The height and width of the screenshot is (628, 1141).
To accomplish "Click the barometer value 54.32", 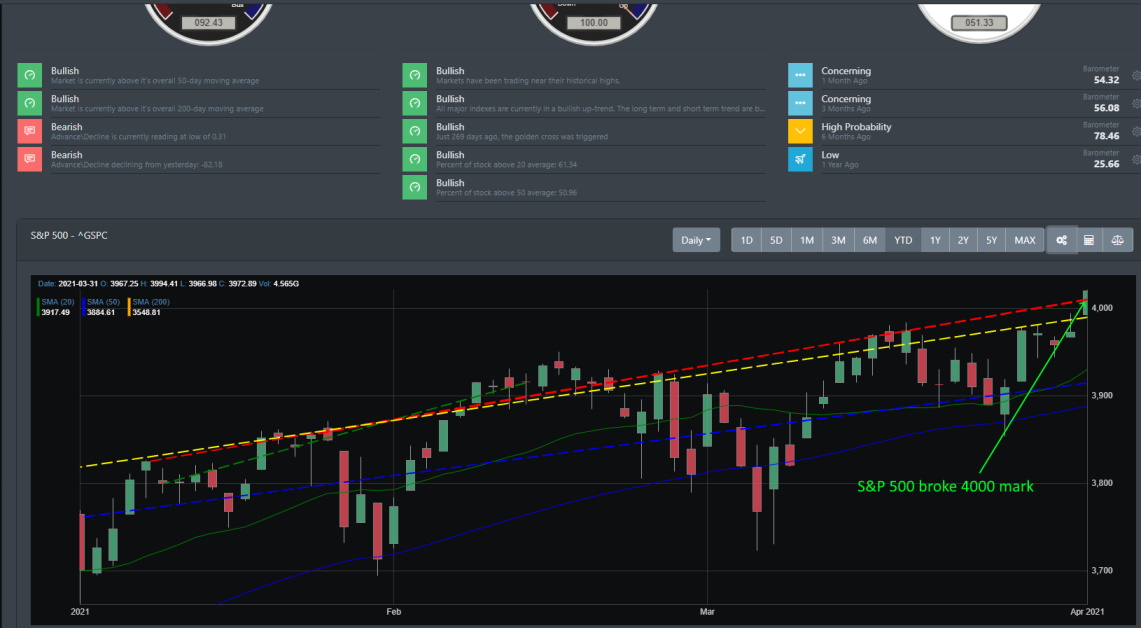I will click(1106, 80).
